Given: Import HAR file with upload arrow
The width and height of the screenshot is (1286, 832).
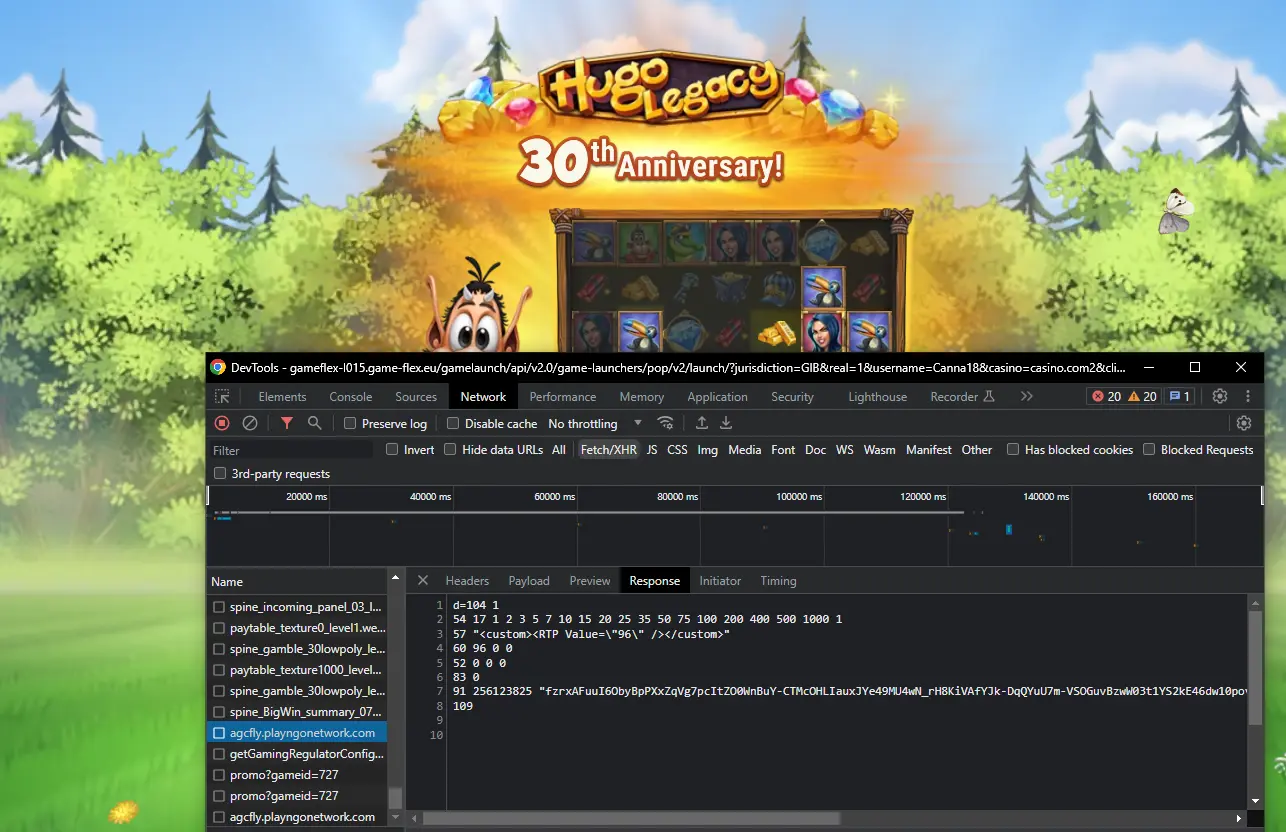Looking at the screenshot, I should [702, 424].
